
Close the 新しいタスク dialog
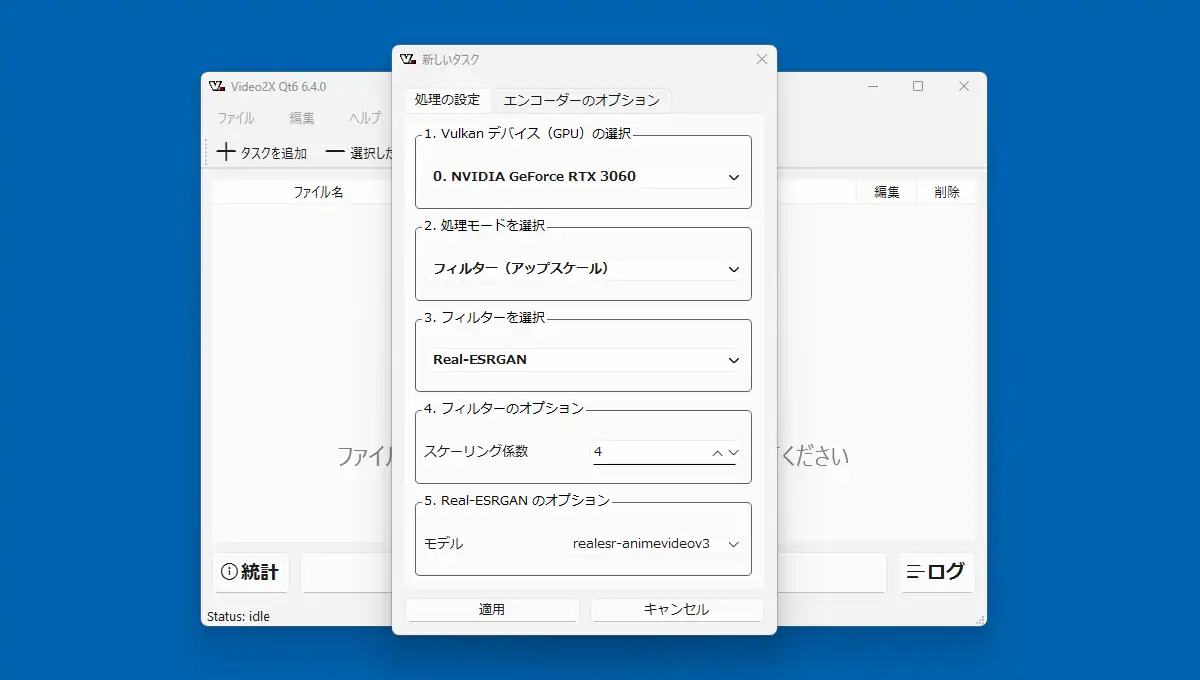pos(762,60)
